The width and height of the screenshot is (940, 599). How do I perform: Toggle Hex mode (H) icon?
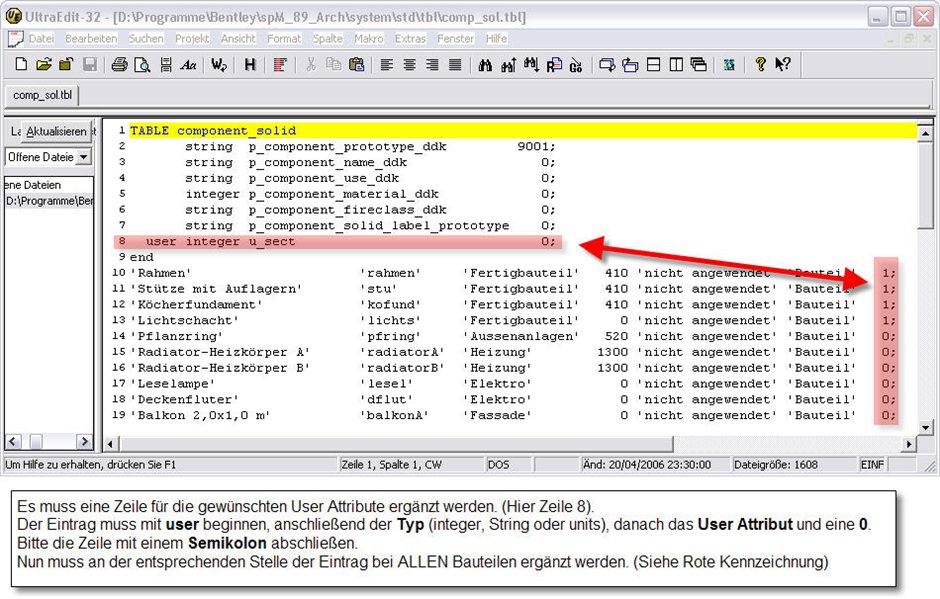[250, 64]
